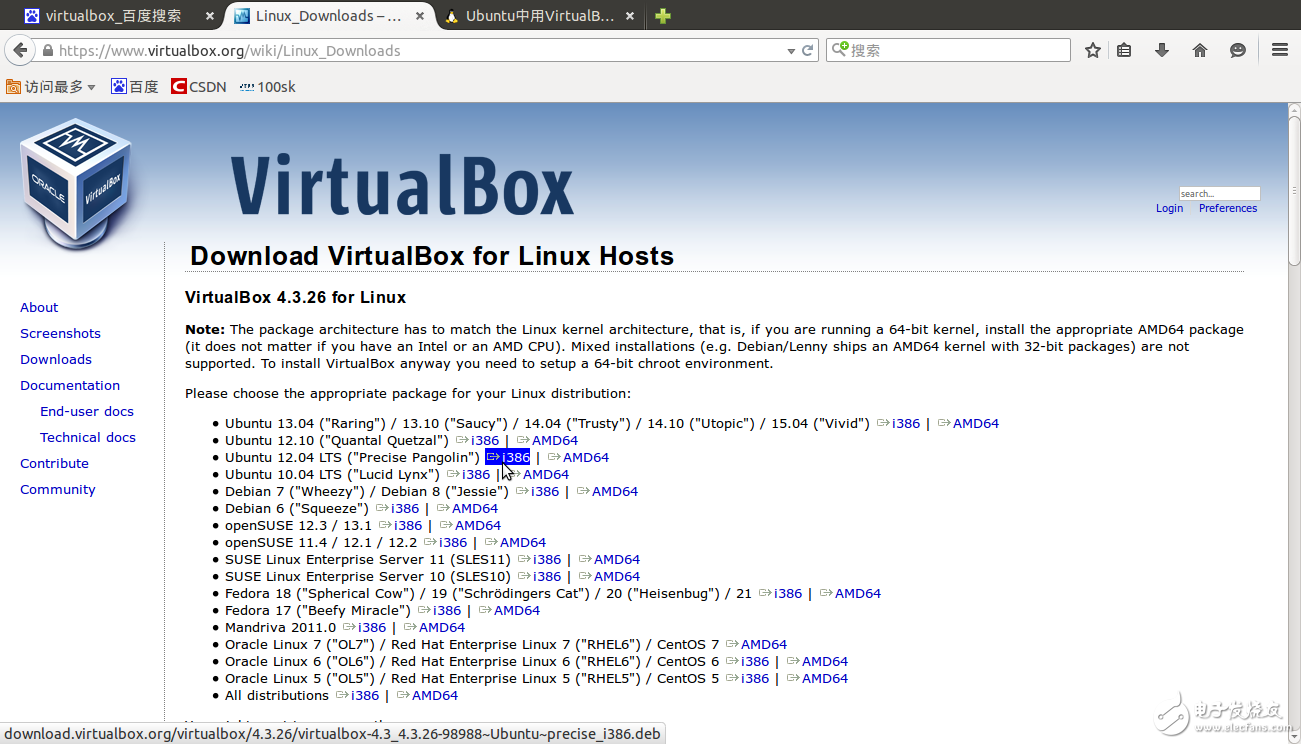Open the search engine selector dropdown
The image size is (1301, 744).
click(x=841, y=50)
